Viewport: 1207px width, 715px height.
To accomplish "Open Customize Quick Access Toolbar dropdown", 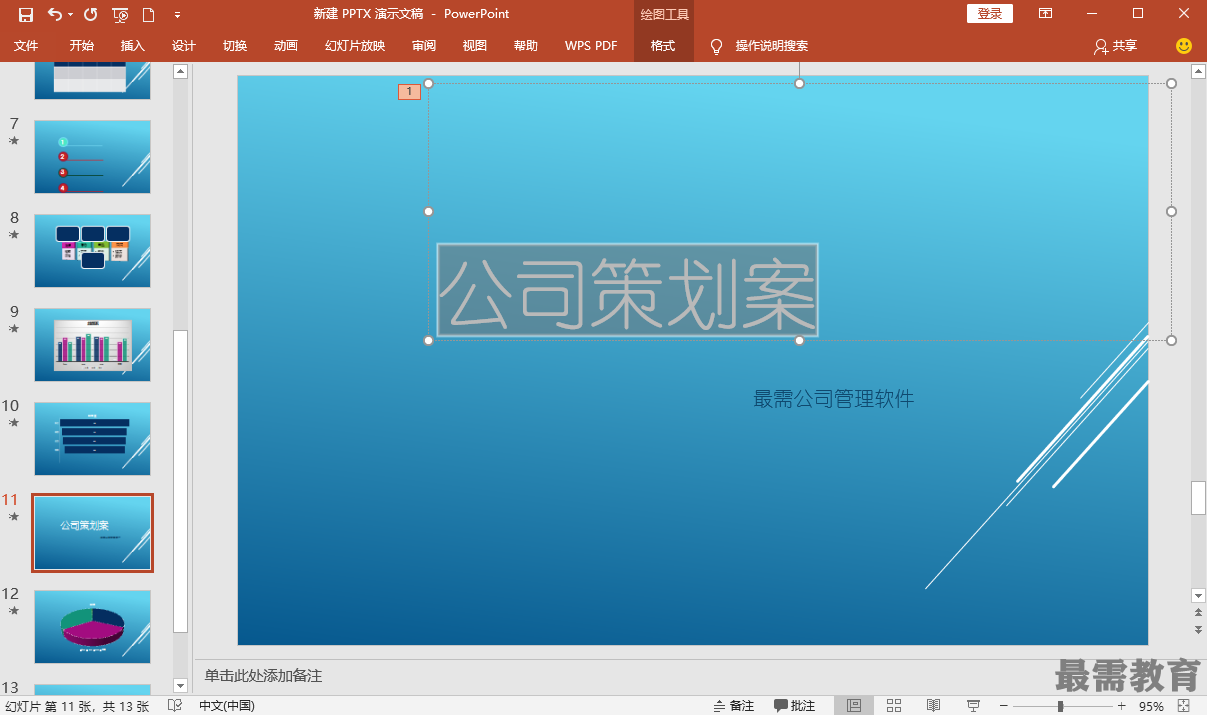I will click(x=177, y=15).
